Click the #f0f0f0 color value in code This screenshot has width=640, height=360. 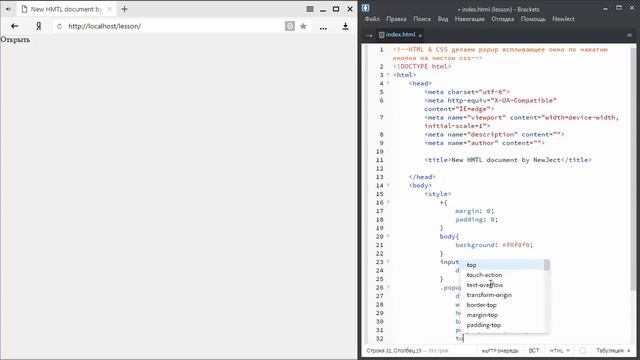tap(516, 245)
